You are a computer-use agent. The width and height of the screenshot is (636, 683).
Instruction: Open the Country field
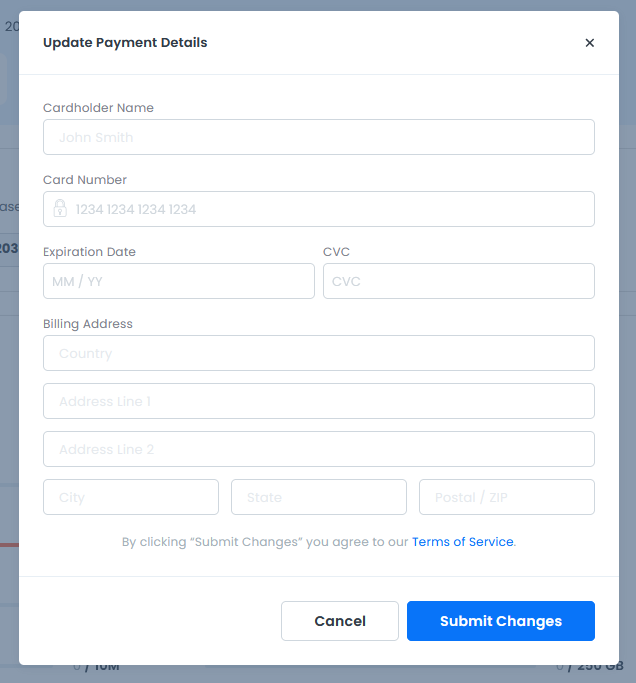318,353
